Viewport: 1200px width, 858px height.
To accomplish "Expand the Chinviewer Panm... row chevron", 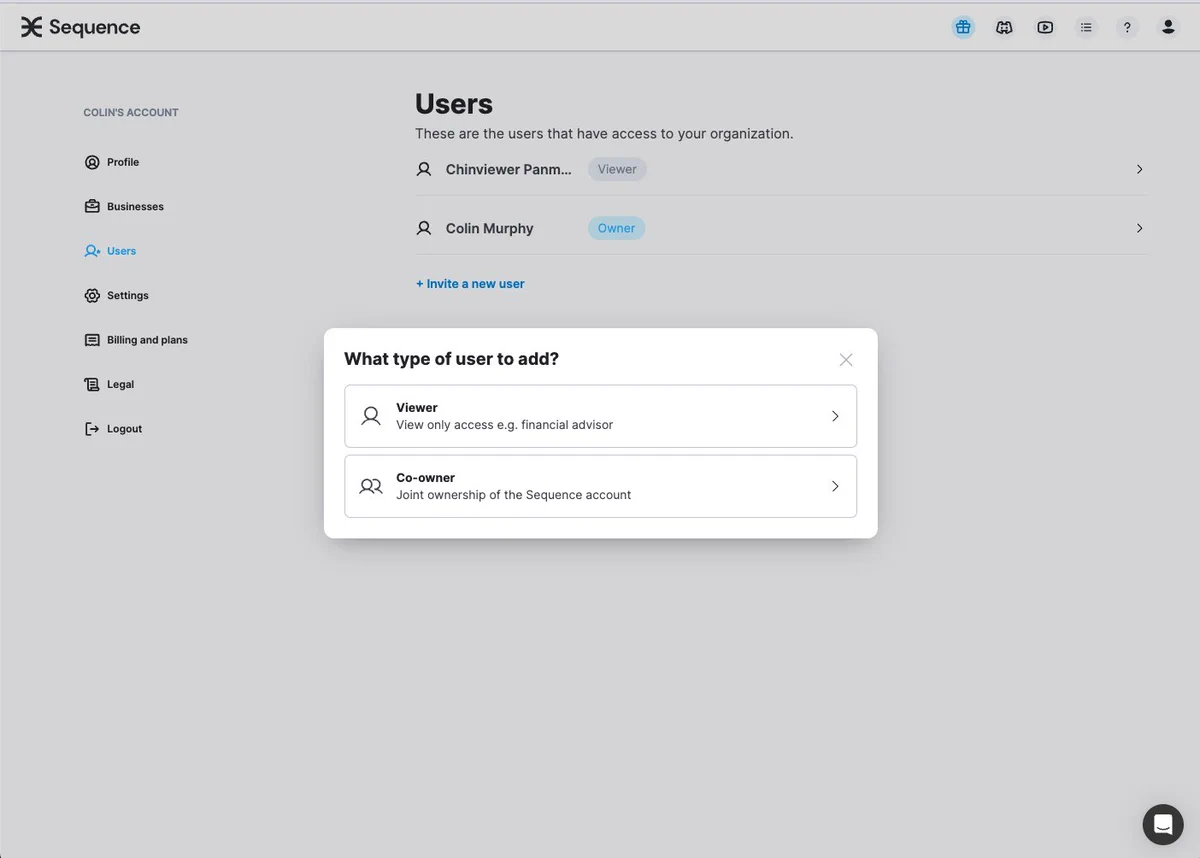I will pyautogui.click(x=1140, y=169).
